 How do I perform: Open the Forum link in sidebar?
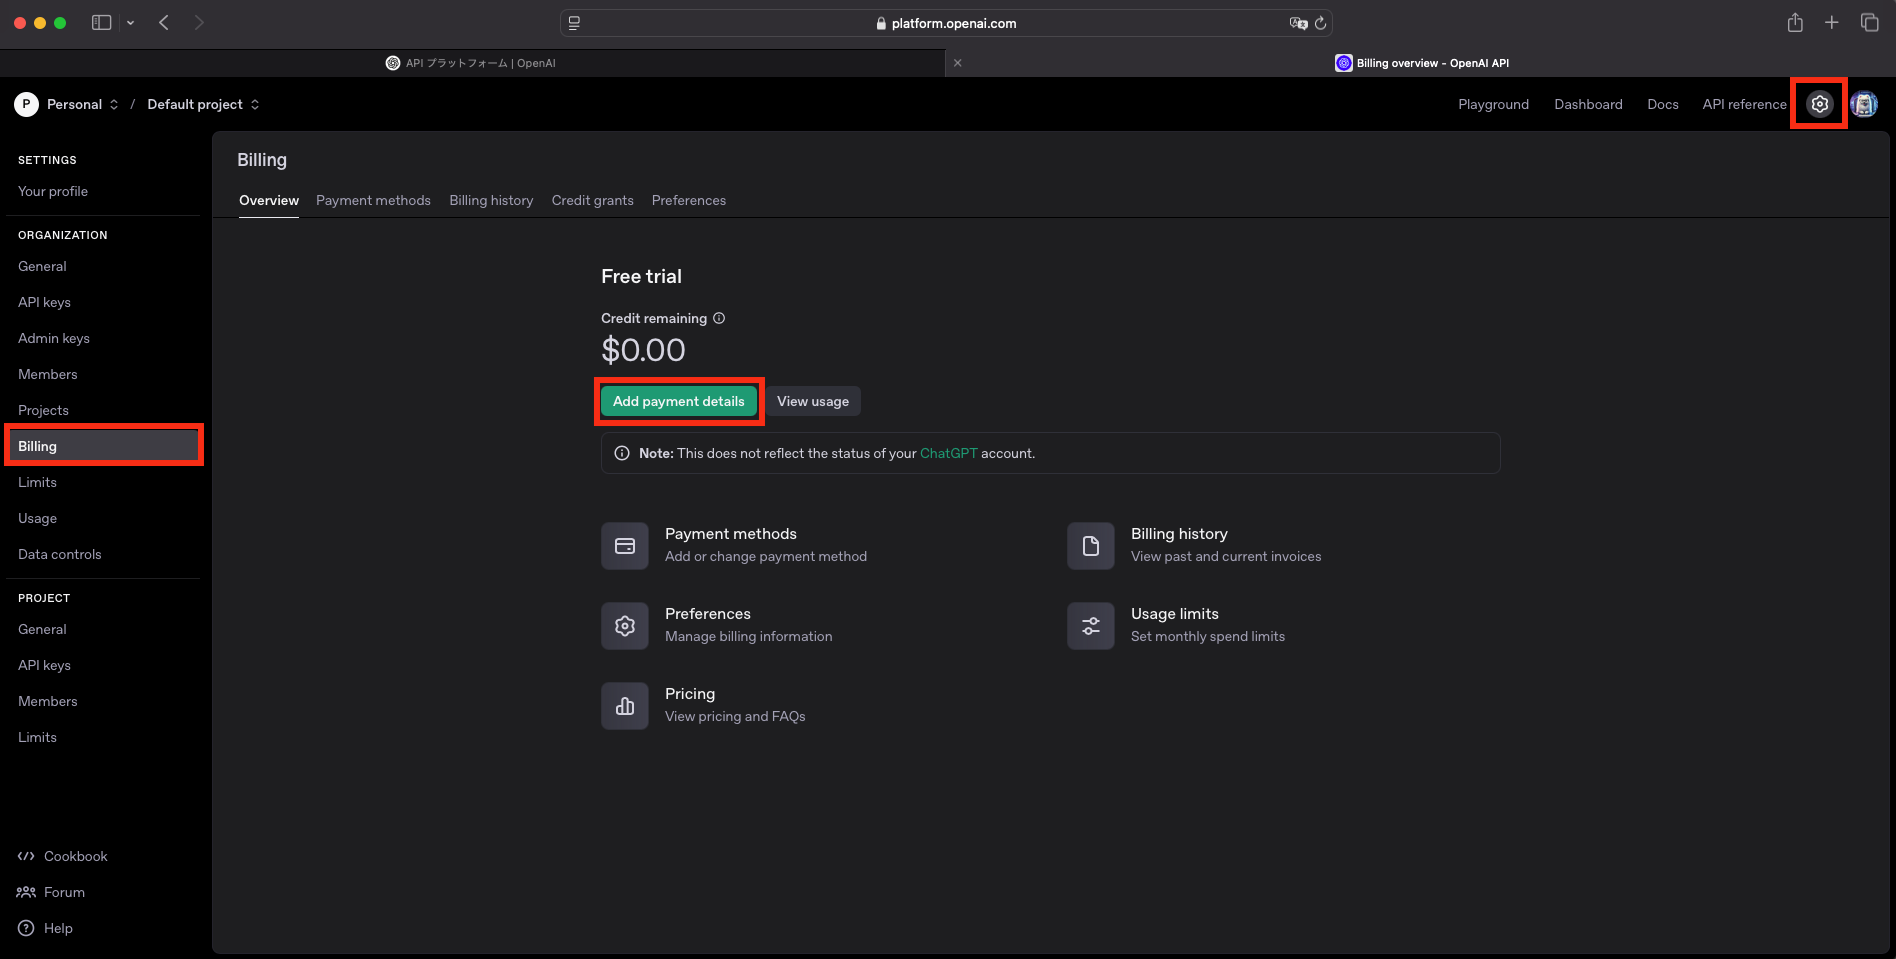pyautogui.click(x=51, y=892)
